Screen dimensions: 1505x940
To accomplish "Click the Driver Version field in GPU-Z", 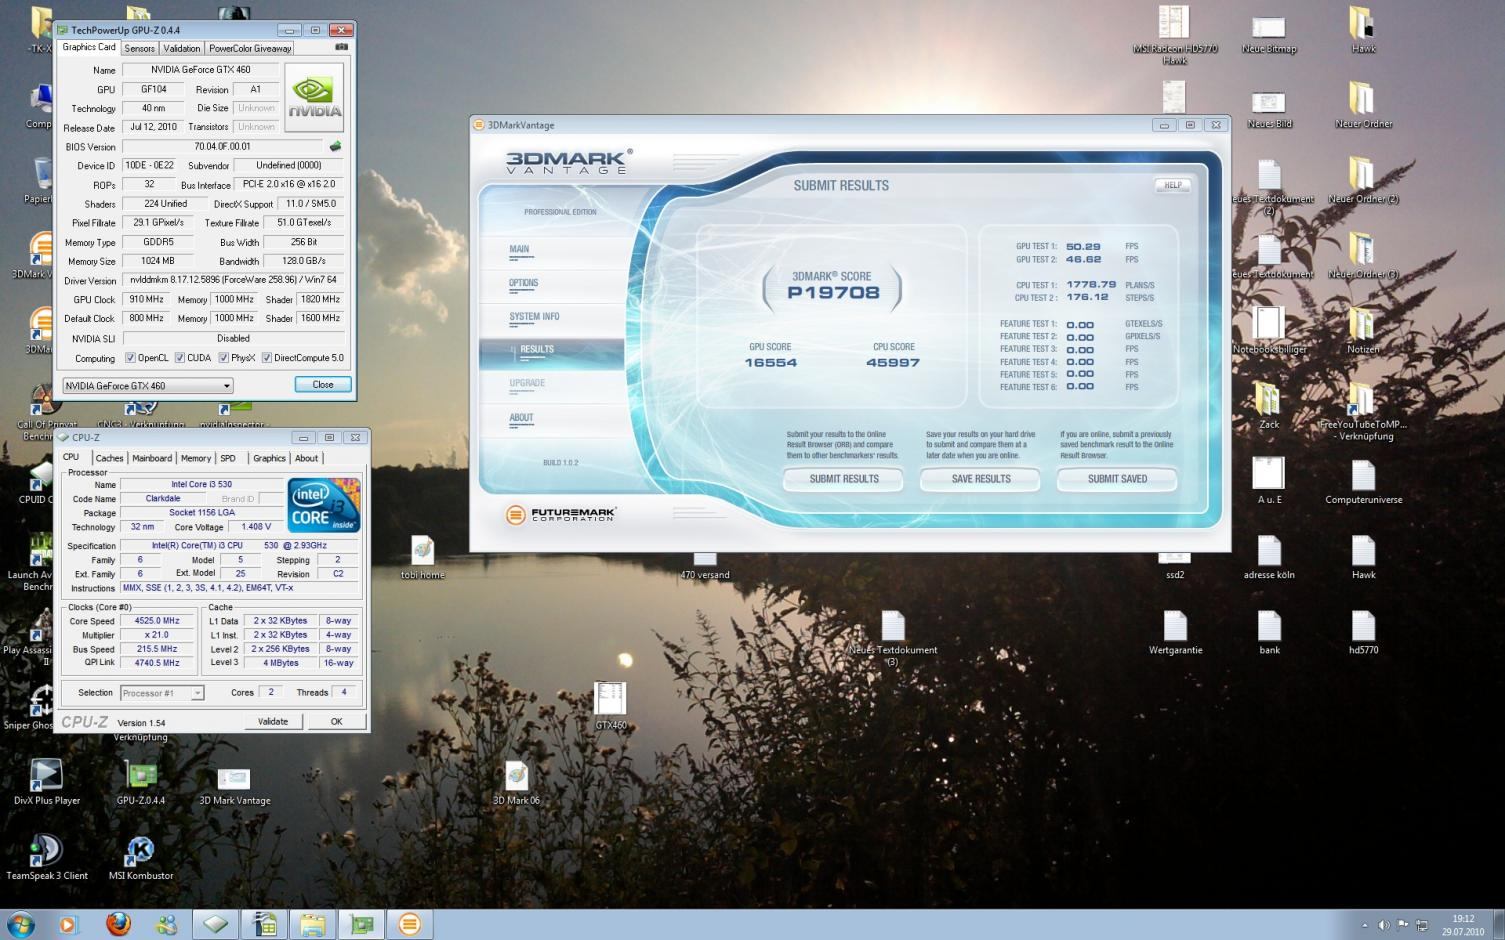I will 233,280.
